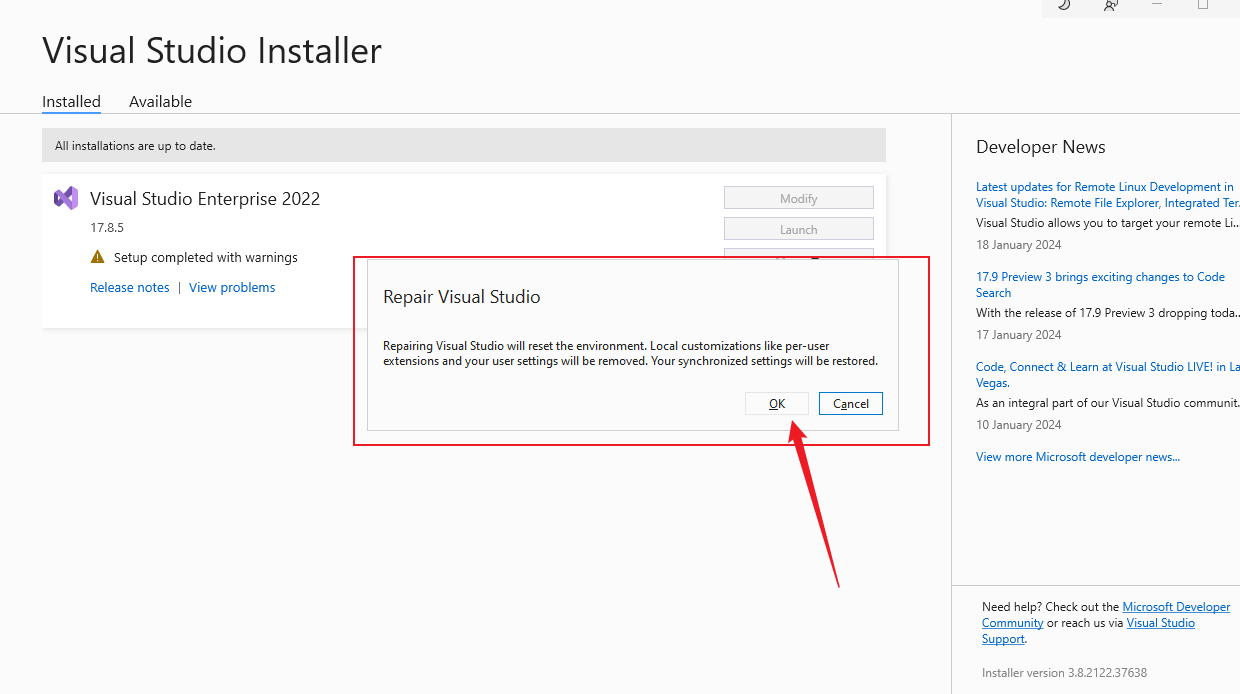Open the View problems link
The width and height of the screenshot is (1240, 694).
click(232, 287)
